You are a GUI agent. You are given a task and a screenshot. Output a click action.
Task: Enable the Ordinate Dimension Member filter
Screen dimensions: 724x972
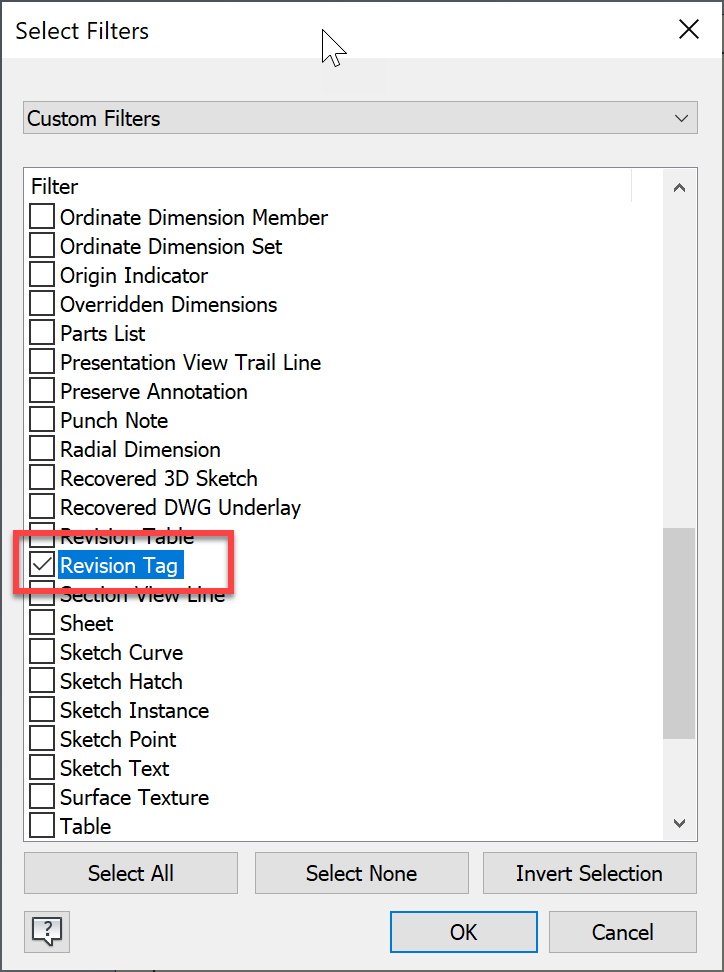click(x=40, y=217)
